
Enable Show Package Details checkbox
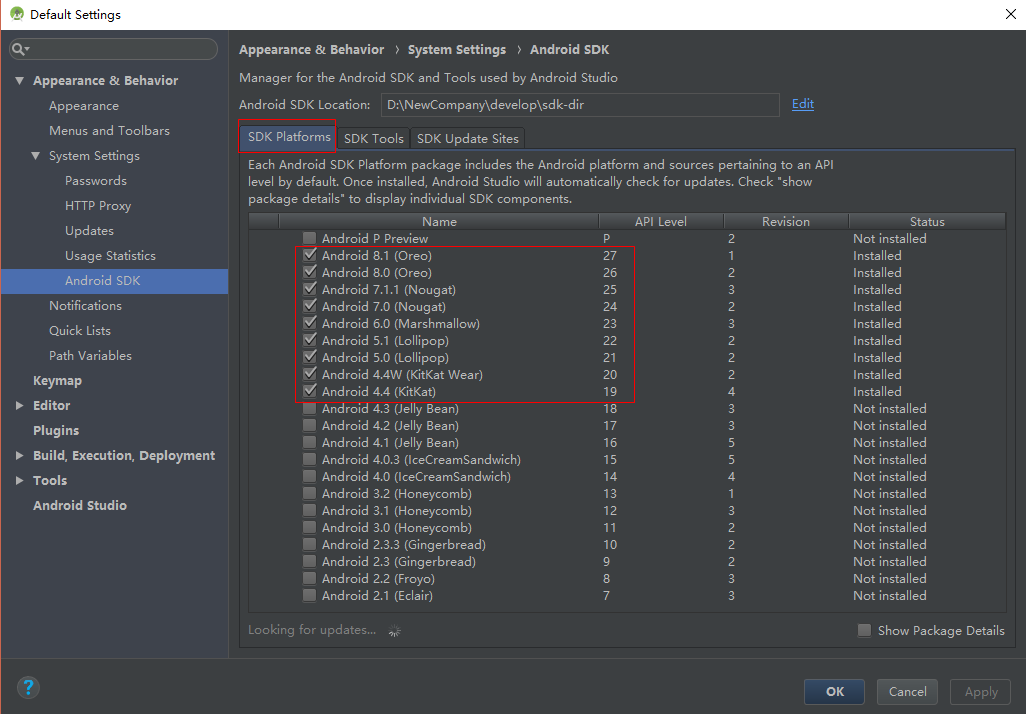(x=864, y=630)
